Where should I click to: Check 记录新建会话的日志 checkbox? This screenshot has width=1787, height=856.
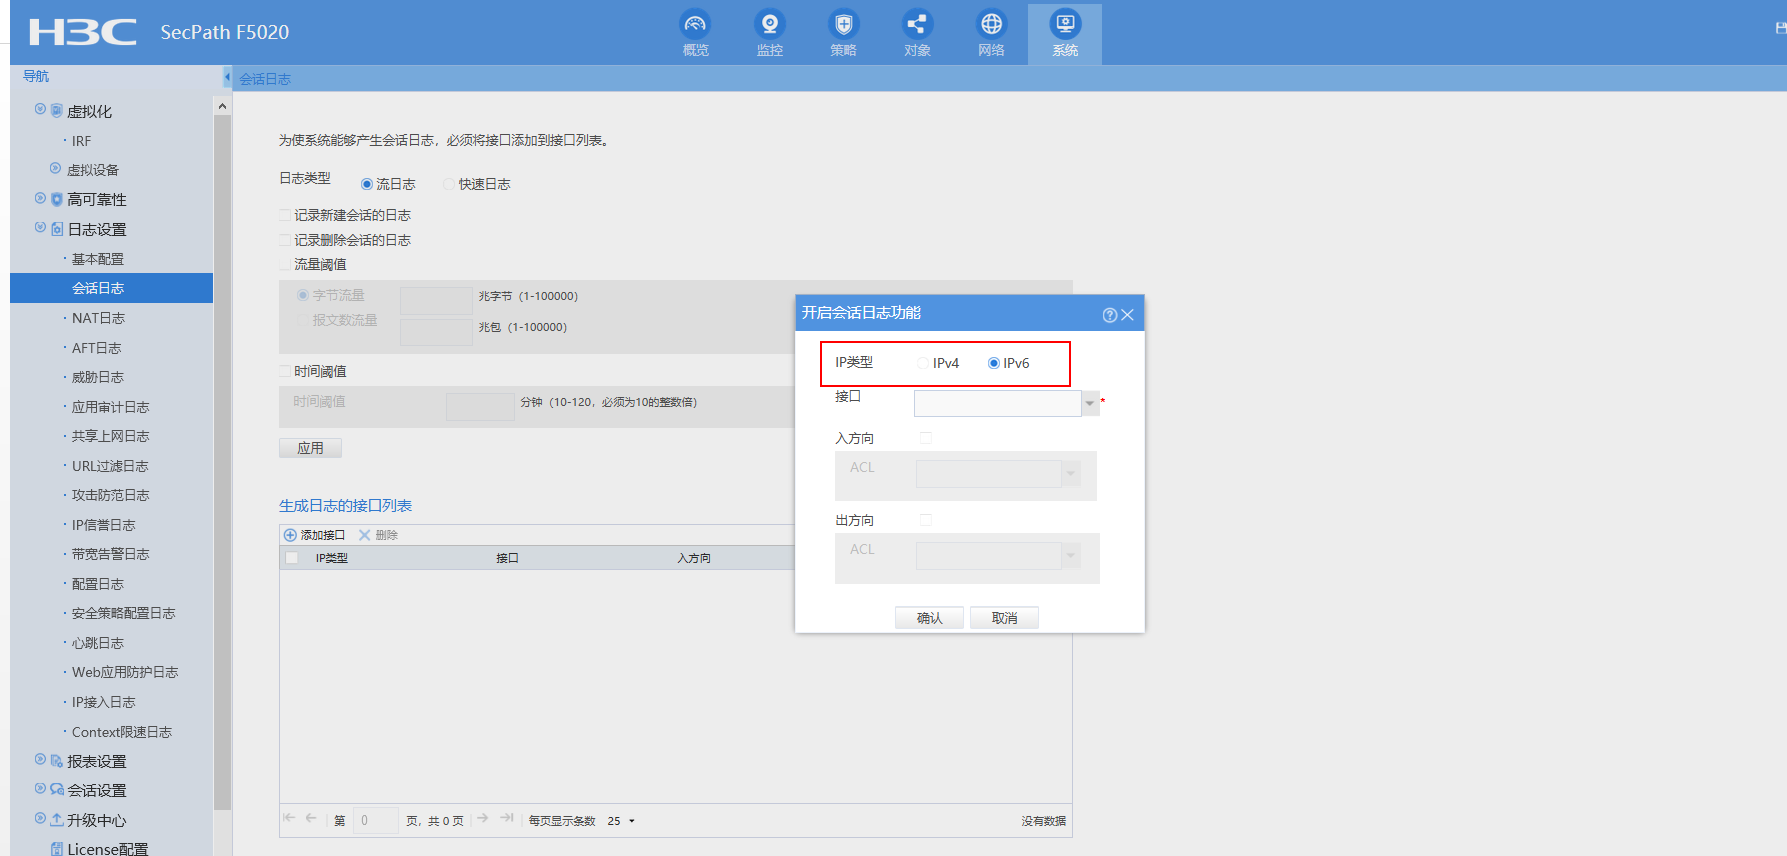[285, 215]
